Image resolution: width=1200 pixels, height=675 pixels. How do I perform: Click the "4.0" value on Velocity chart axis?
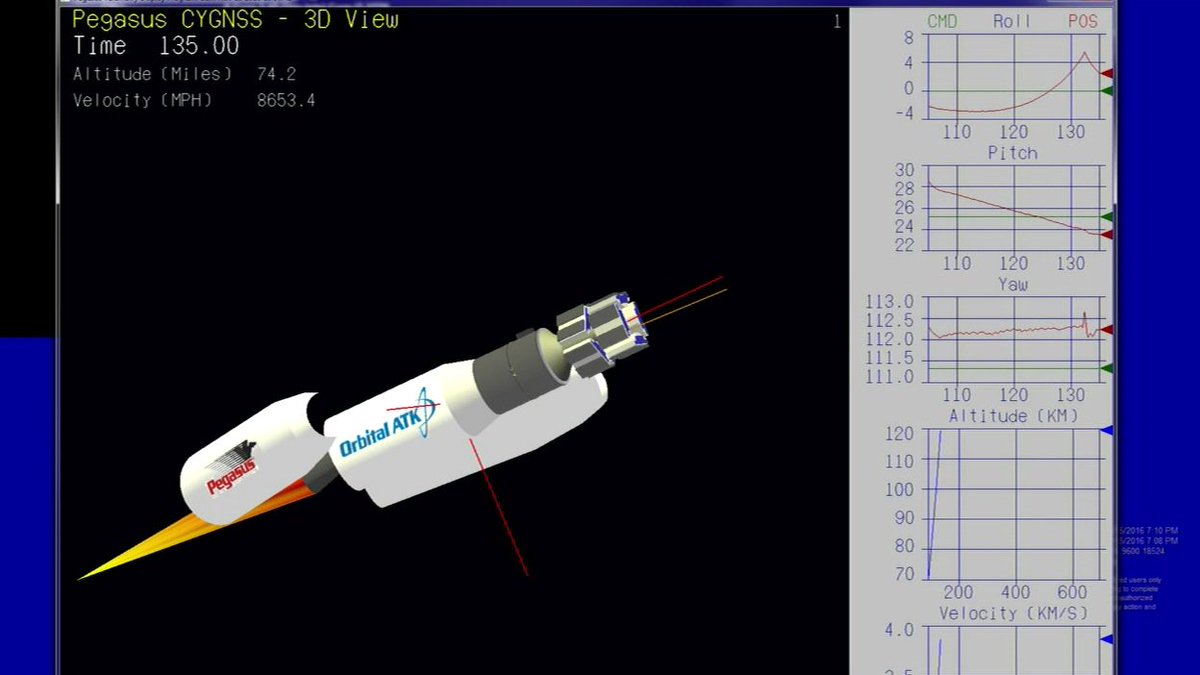[x=898, y=630]
